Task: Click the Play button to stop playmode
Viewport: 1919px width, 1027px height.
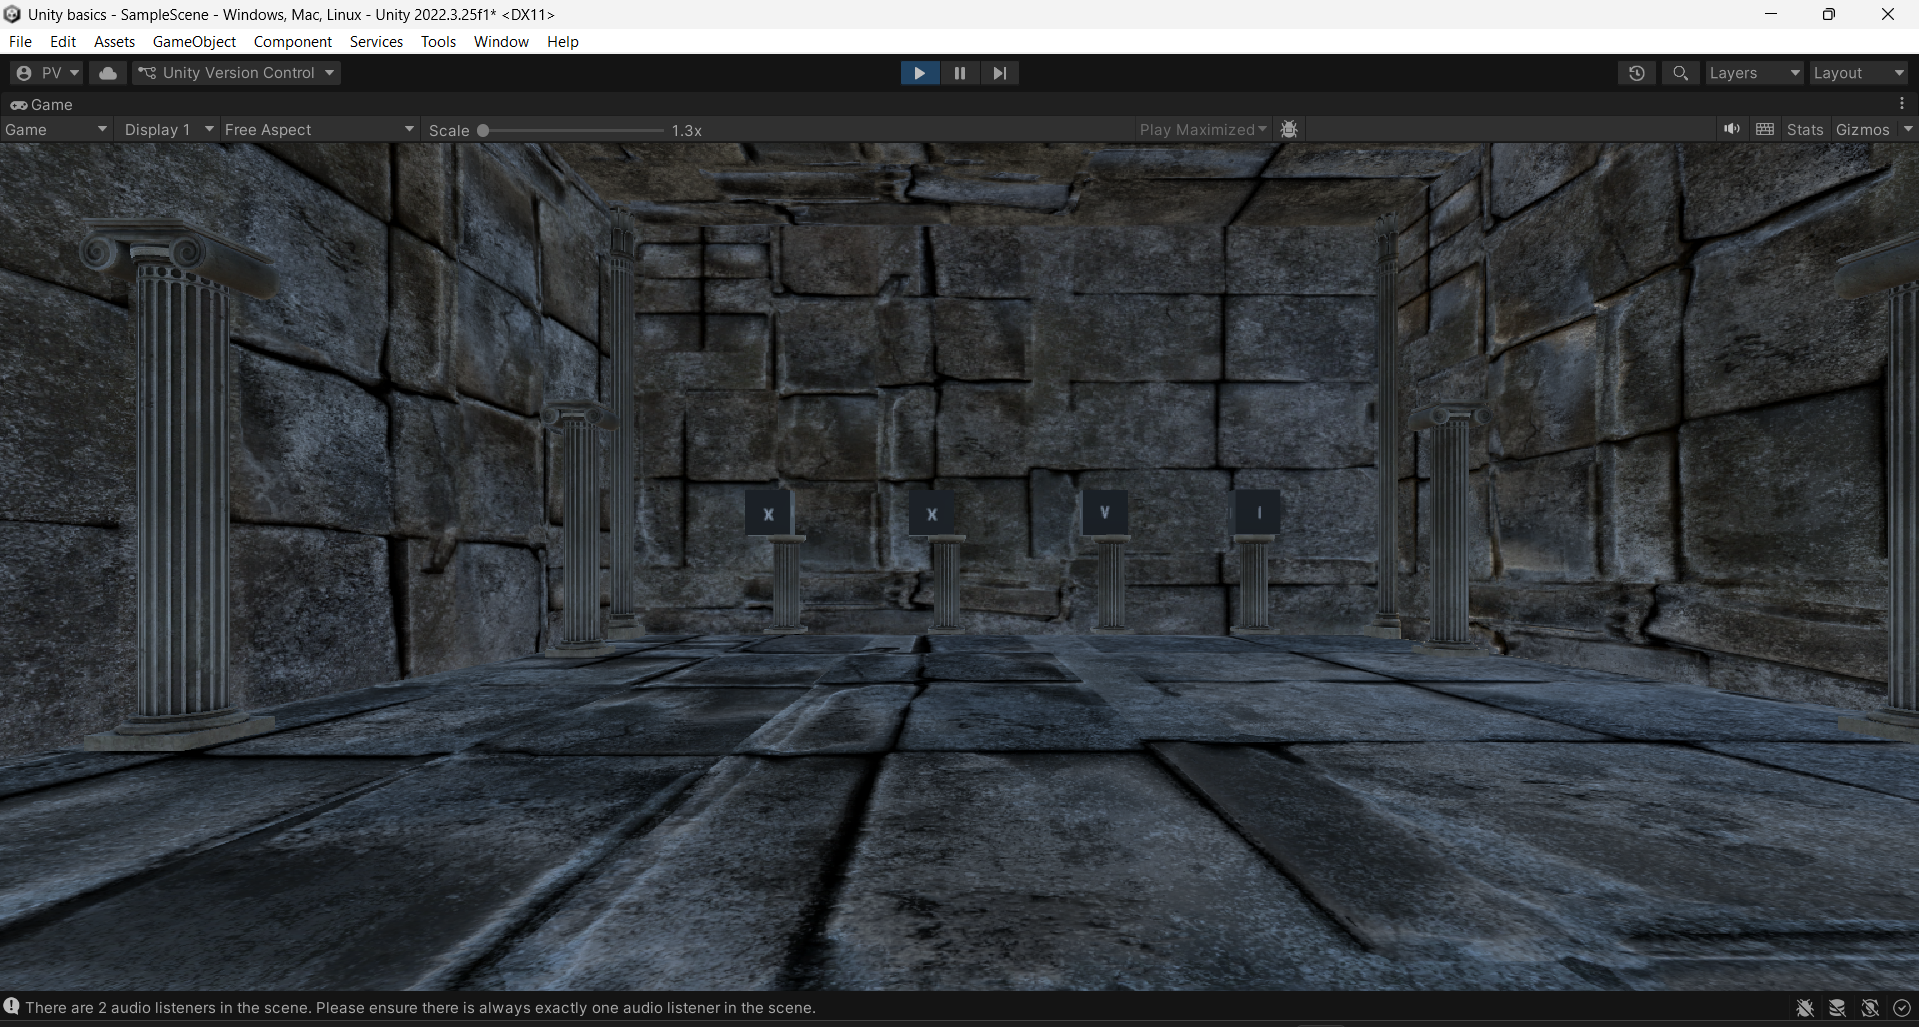Action: (x=919, y=73)
